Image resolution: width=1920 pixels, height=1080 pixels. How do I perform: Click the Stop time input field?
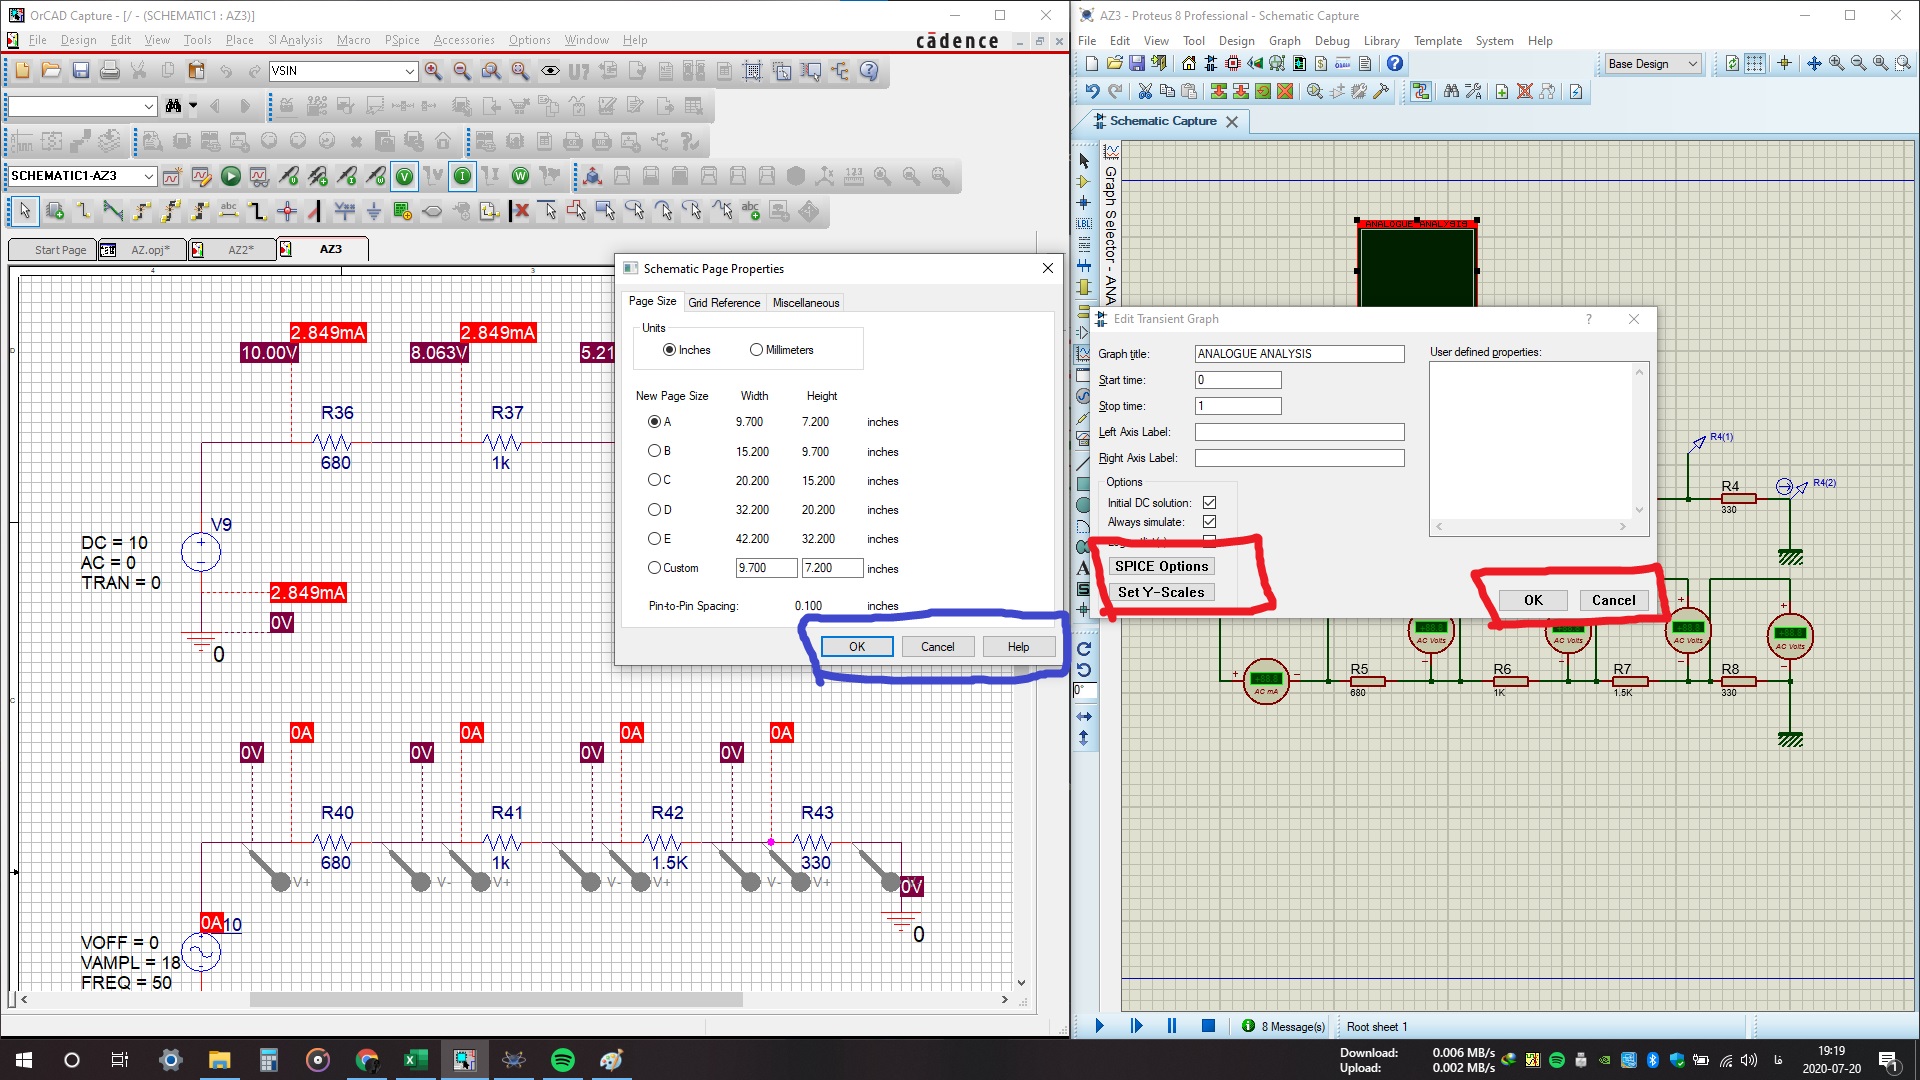coord(1238,406)
